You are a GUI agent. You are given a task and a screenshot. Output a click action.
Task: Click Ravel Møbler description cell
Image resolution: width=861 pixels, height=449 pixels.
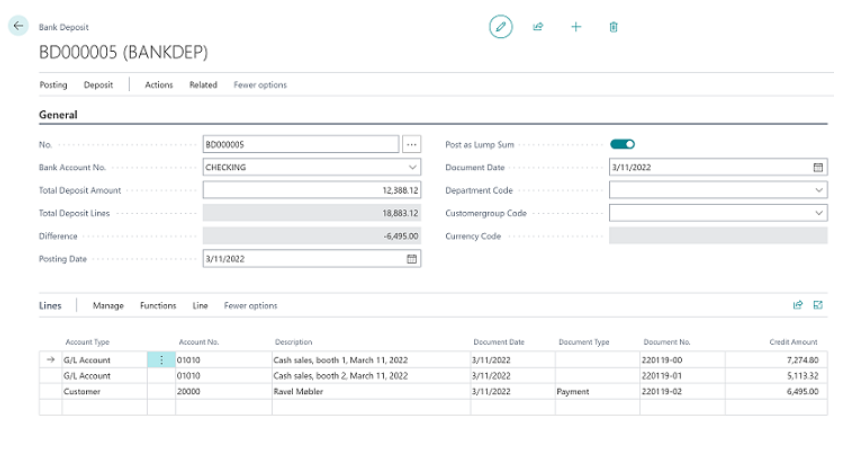(371, 391)
